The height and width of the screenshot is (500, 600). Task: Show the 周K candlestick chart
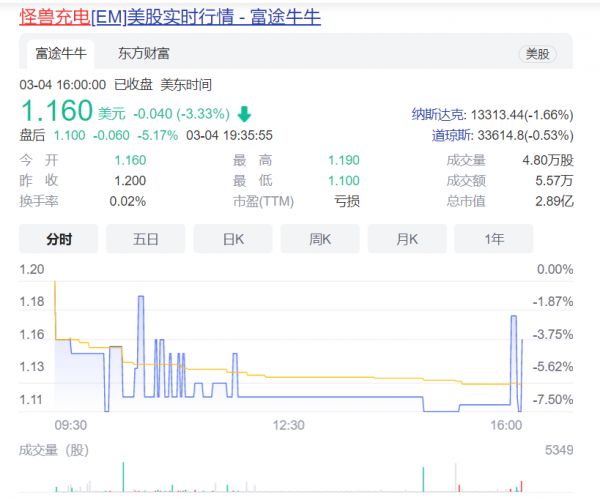(x=320, y=238)
